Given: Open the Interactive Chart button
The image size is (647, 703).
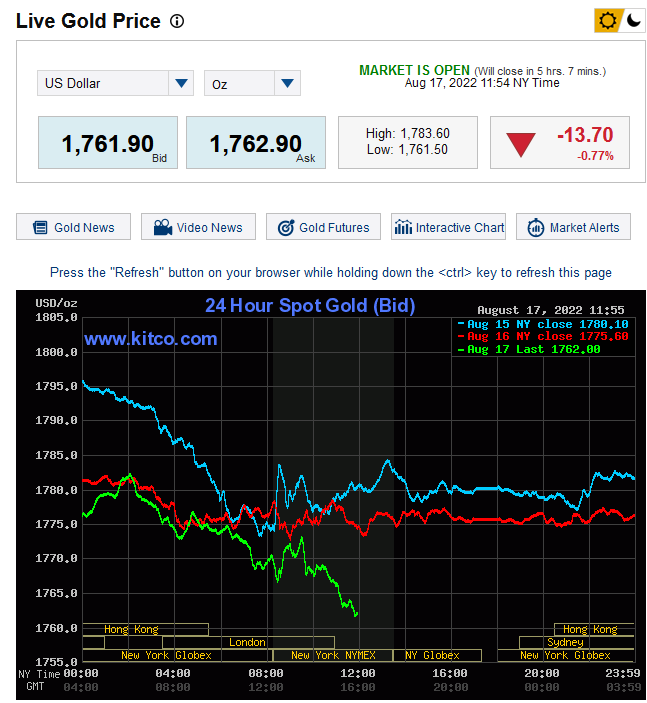Looking at the screenshot, I should 448,227.
